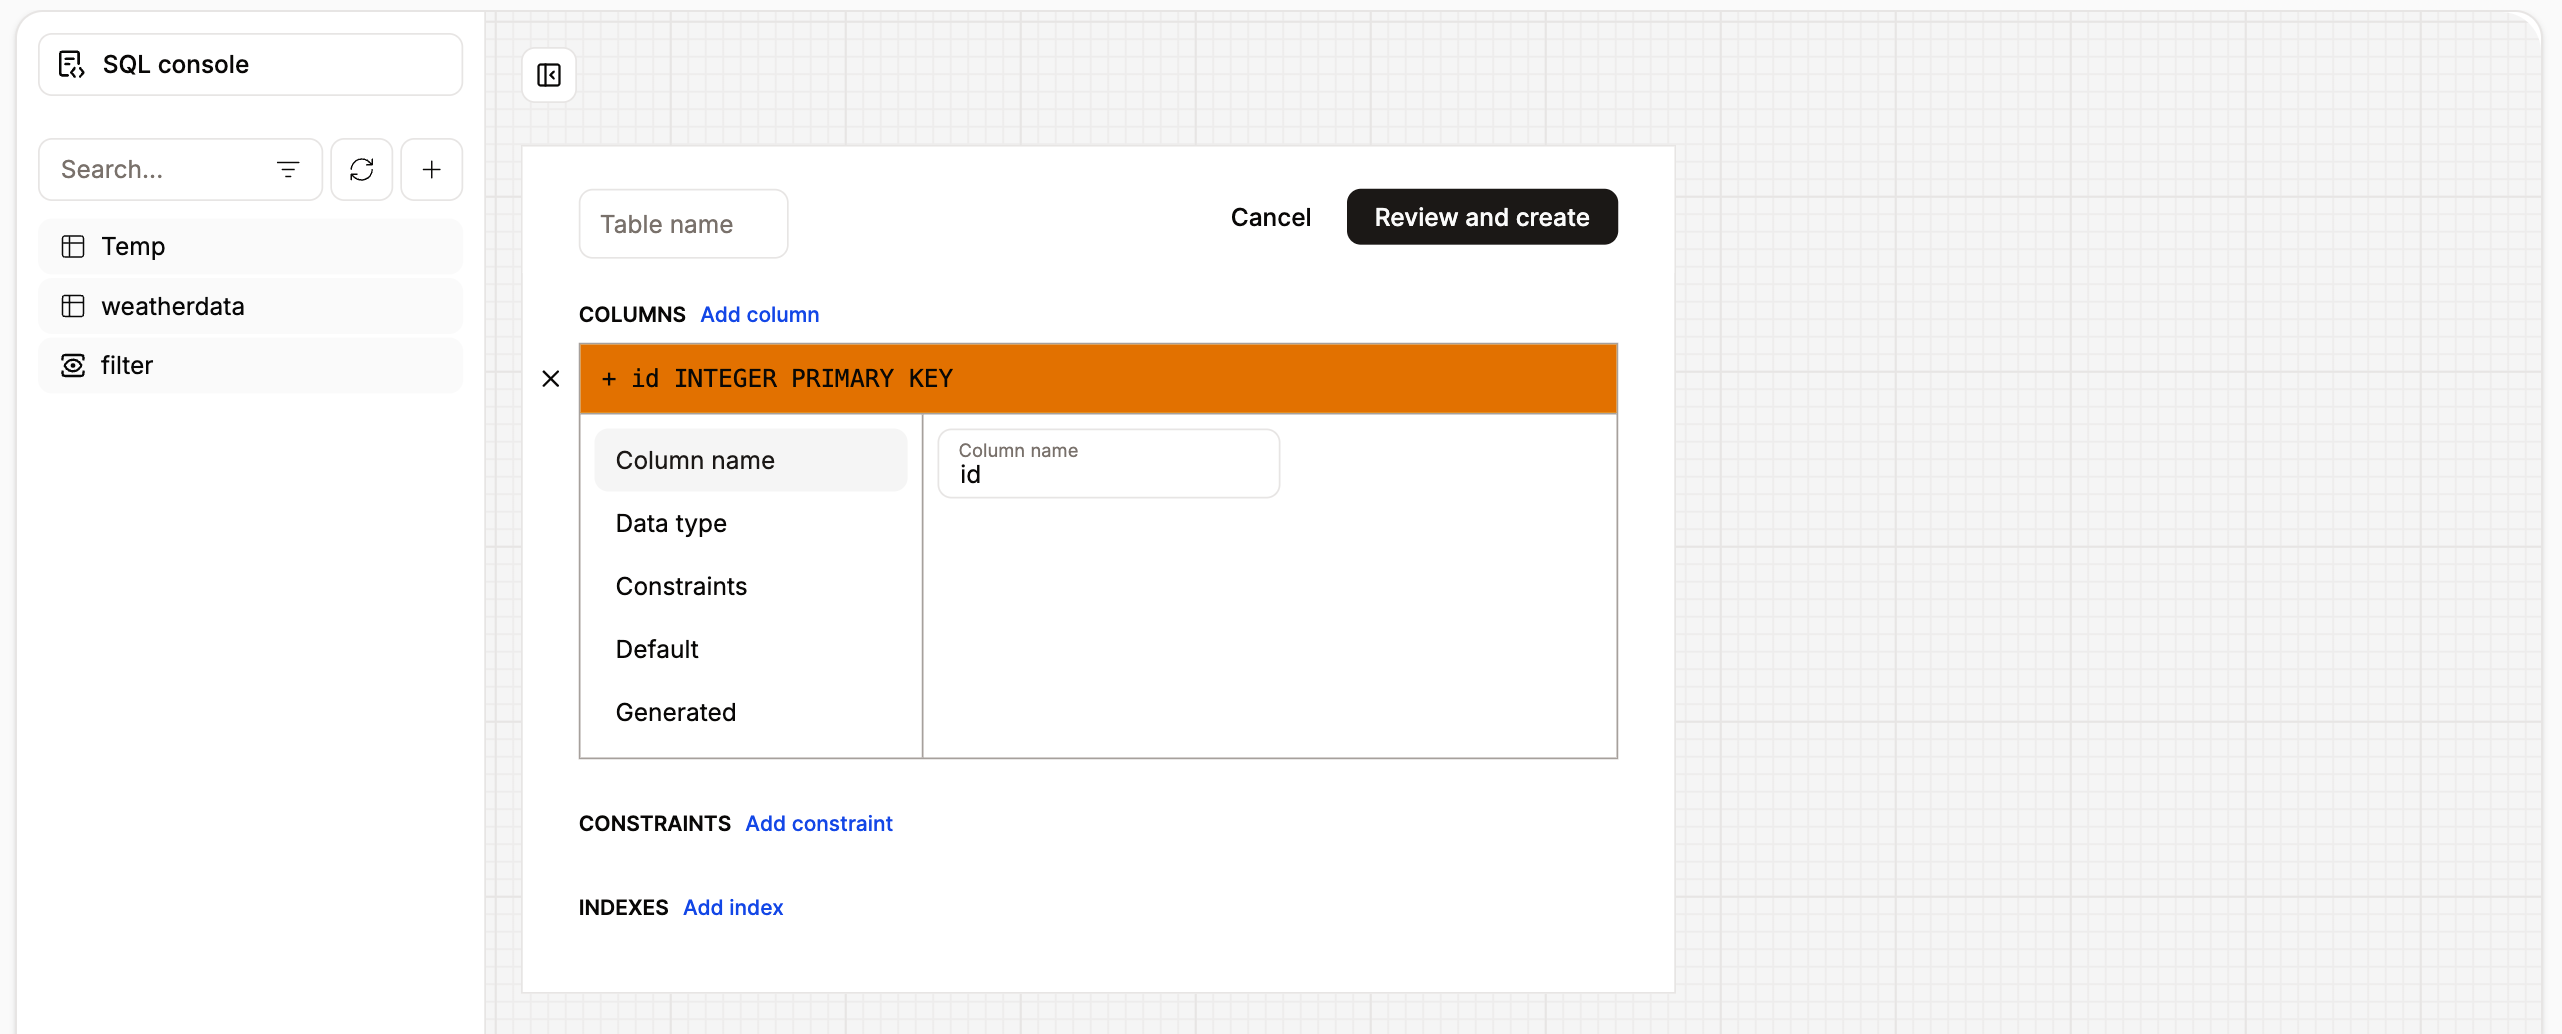Click the filter icon in the search bar
This screenshot has width=2562, height=1034.
288,169
